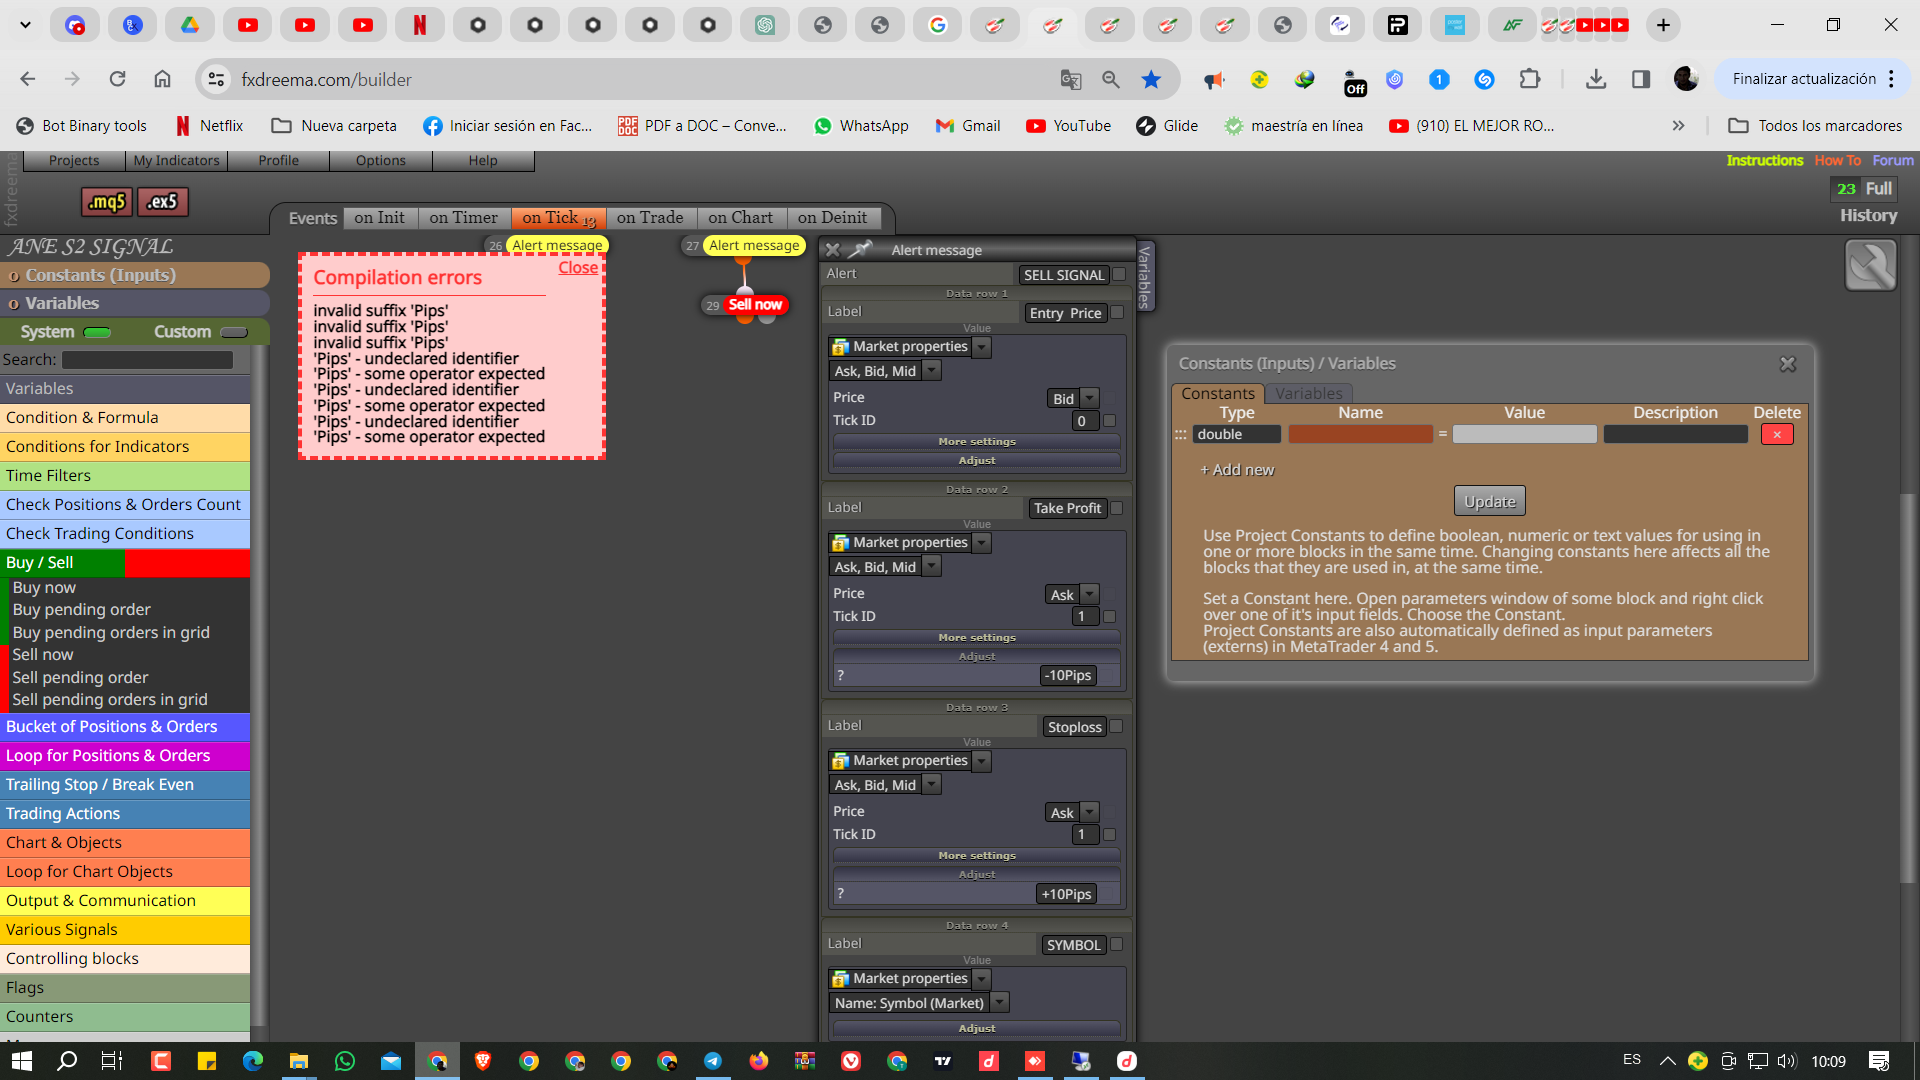
Task: Toggle the System blocks switch
Action: pos(97,332)
